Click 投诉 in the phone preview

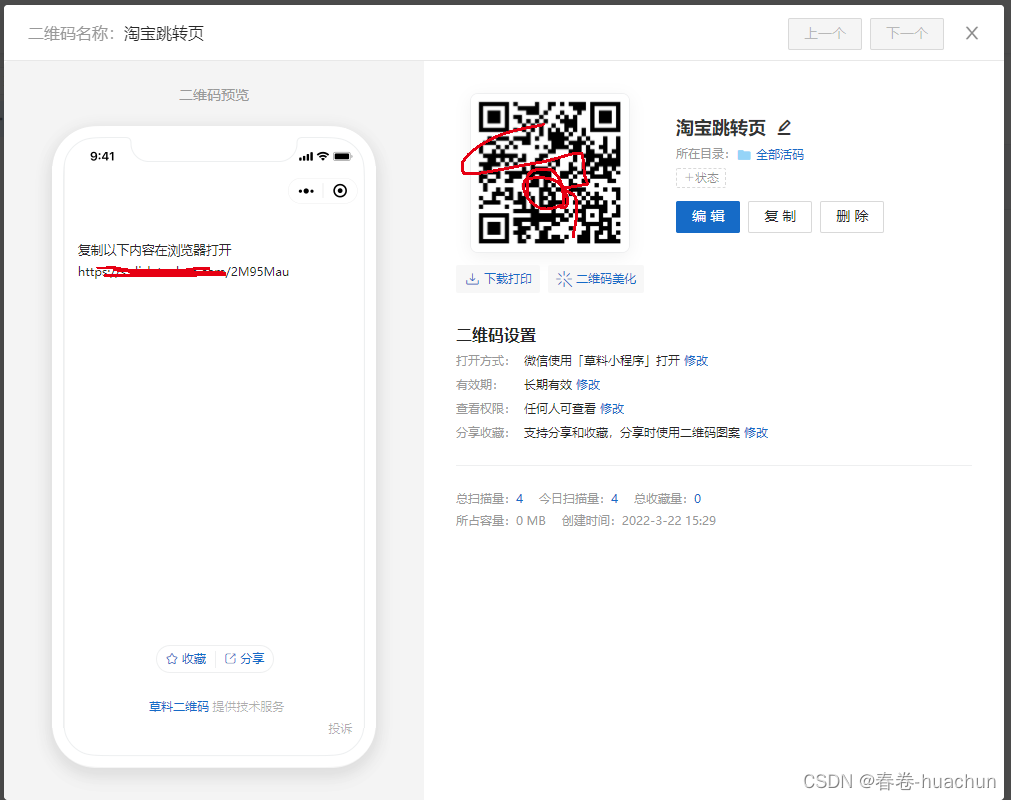(340, 728)
